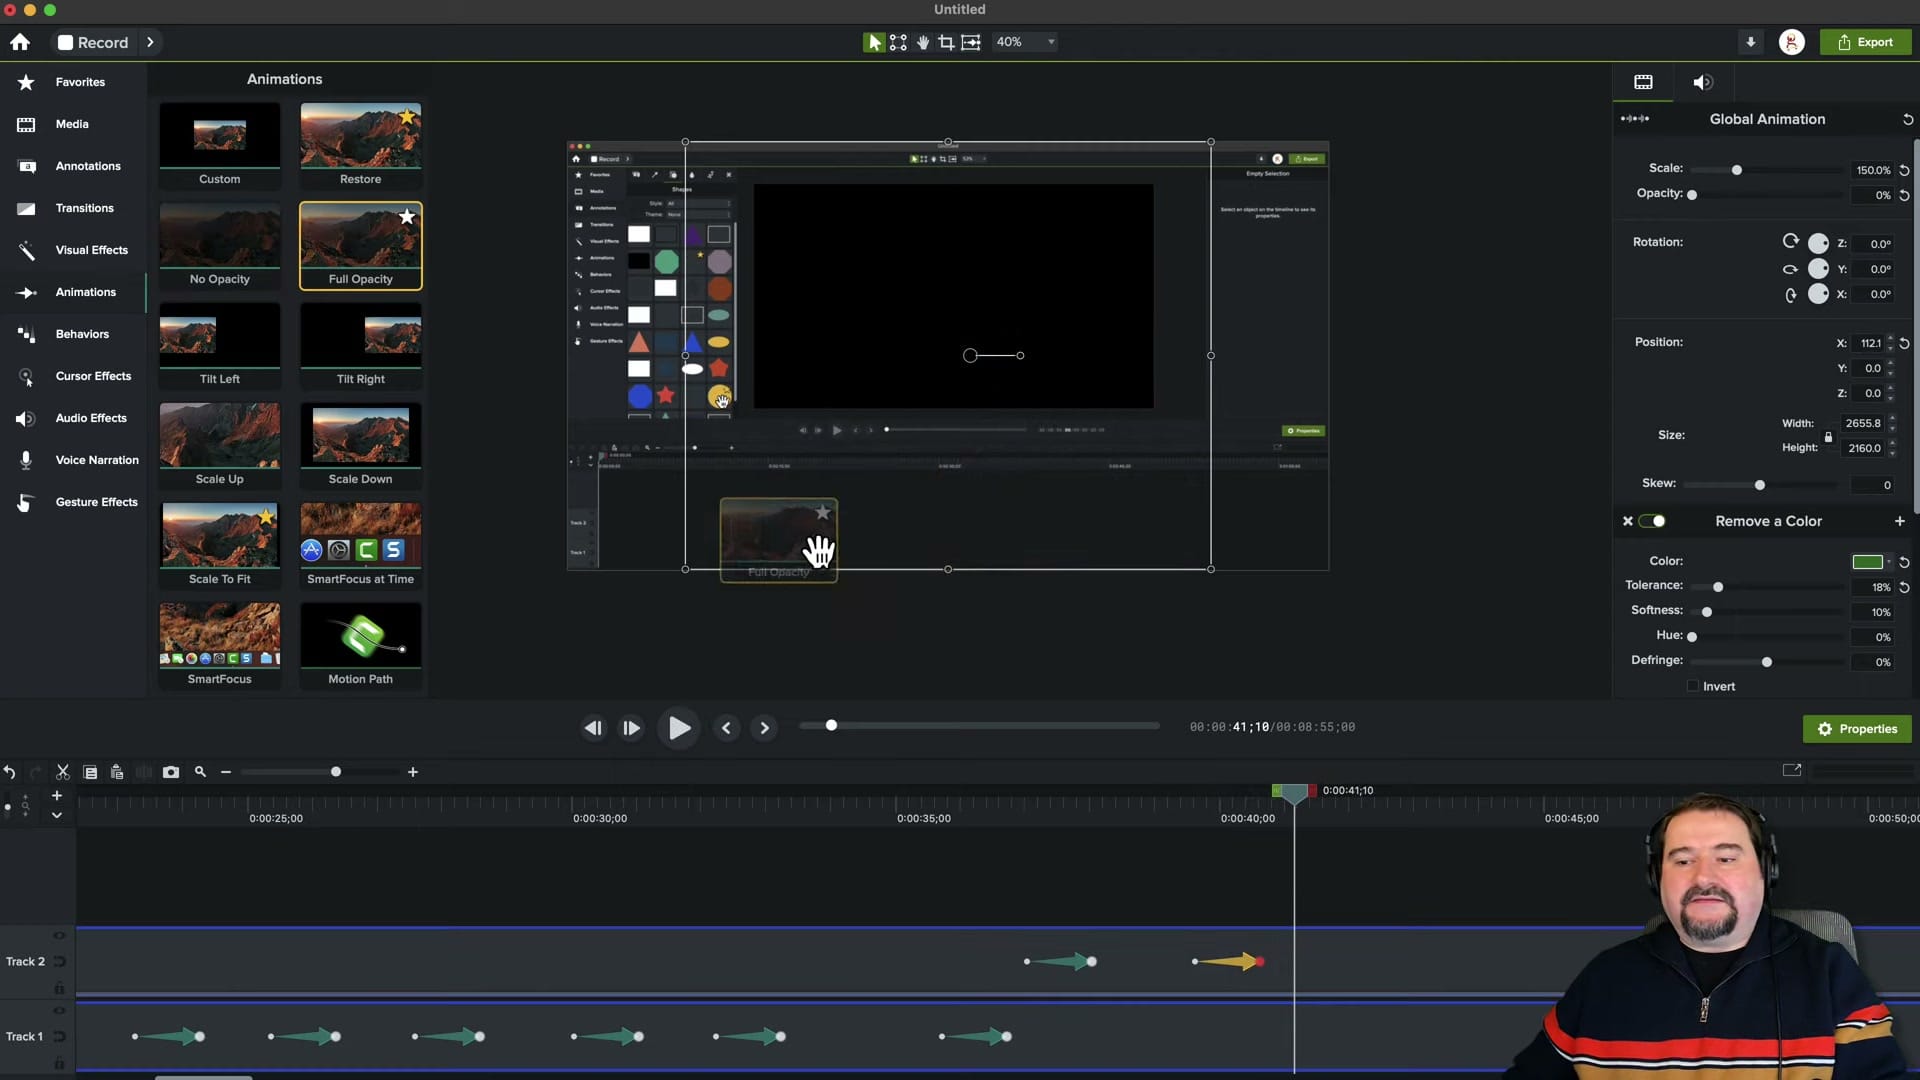Toggle Track 1 visibility eye icon
Image resolution: width=1920 pixels, height=1080 pixels.
coord(59,1011)
